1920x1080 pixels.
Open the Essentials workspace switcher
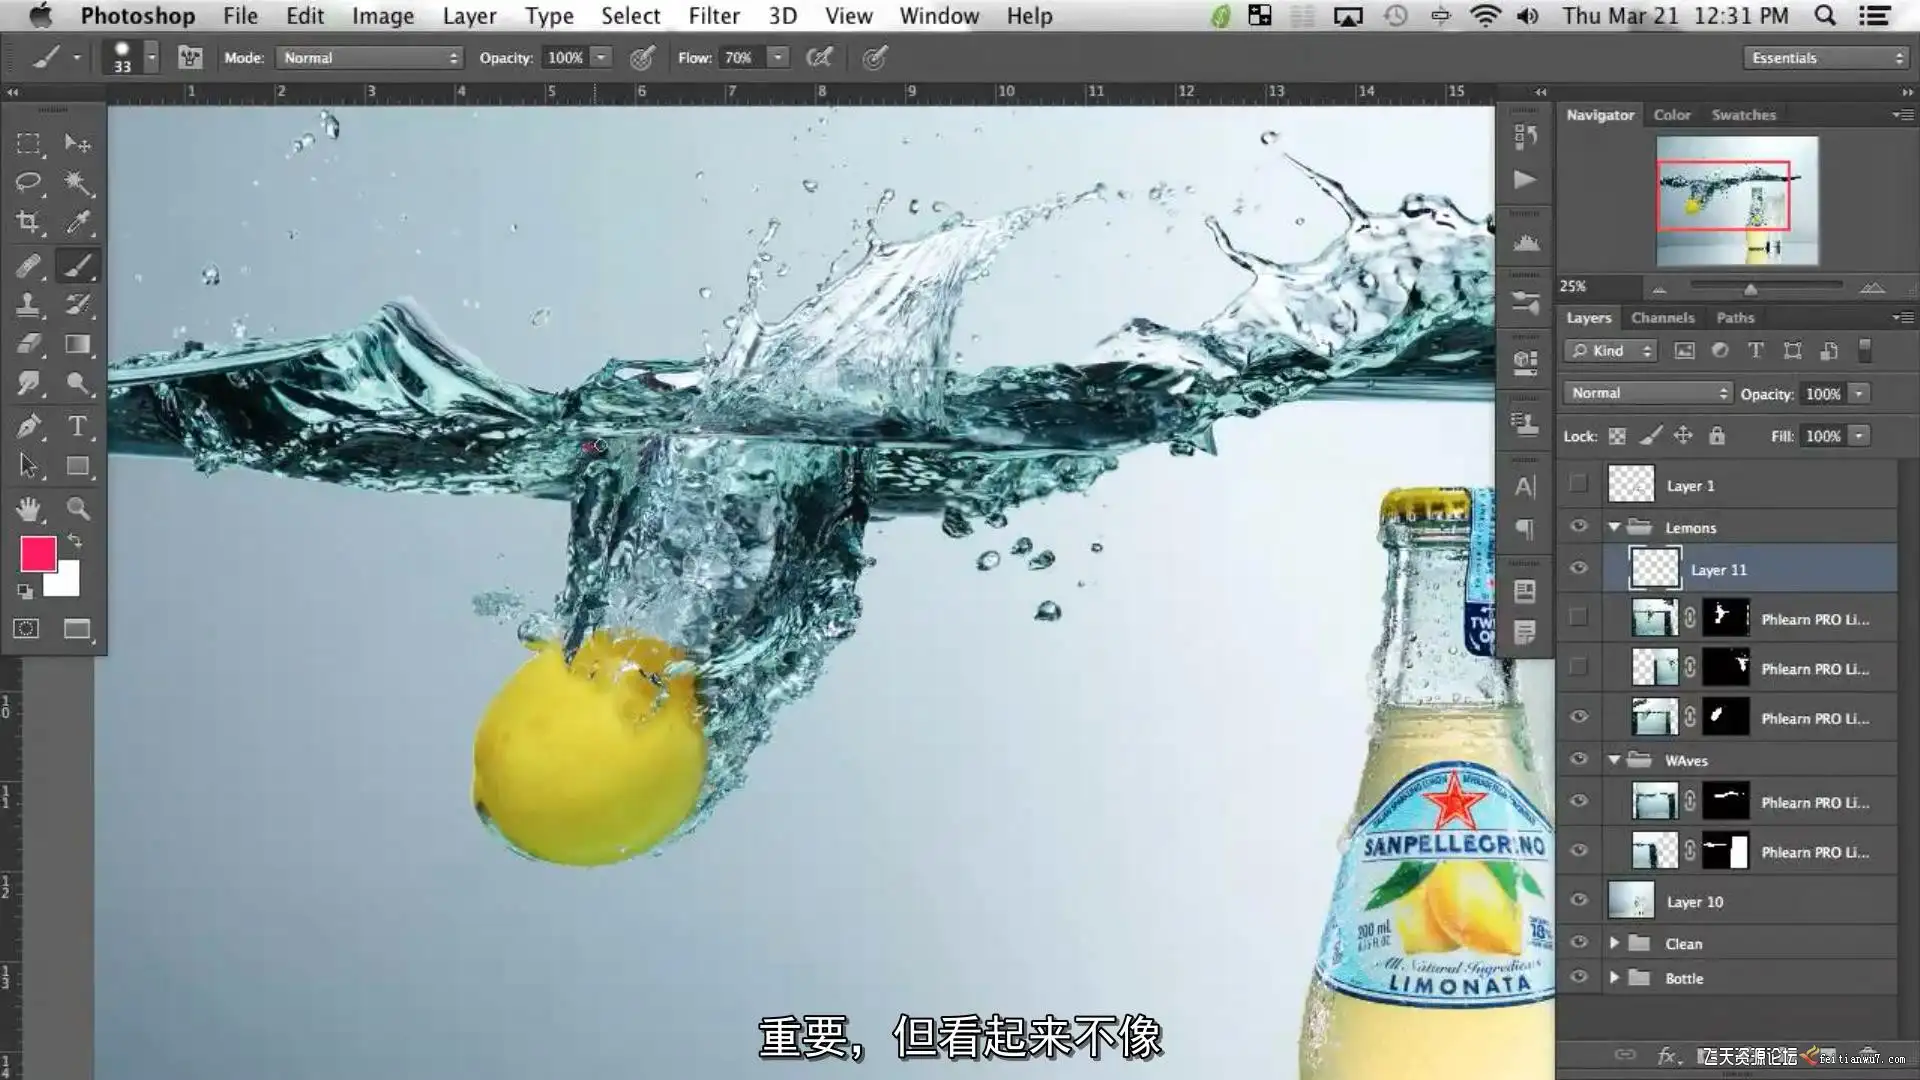tap(1826, 58)
